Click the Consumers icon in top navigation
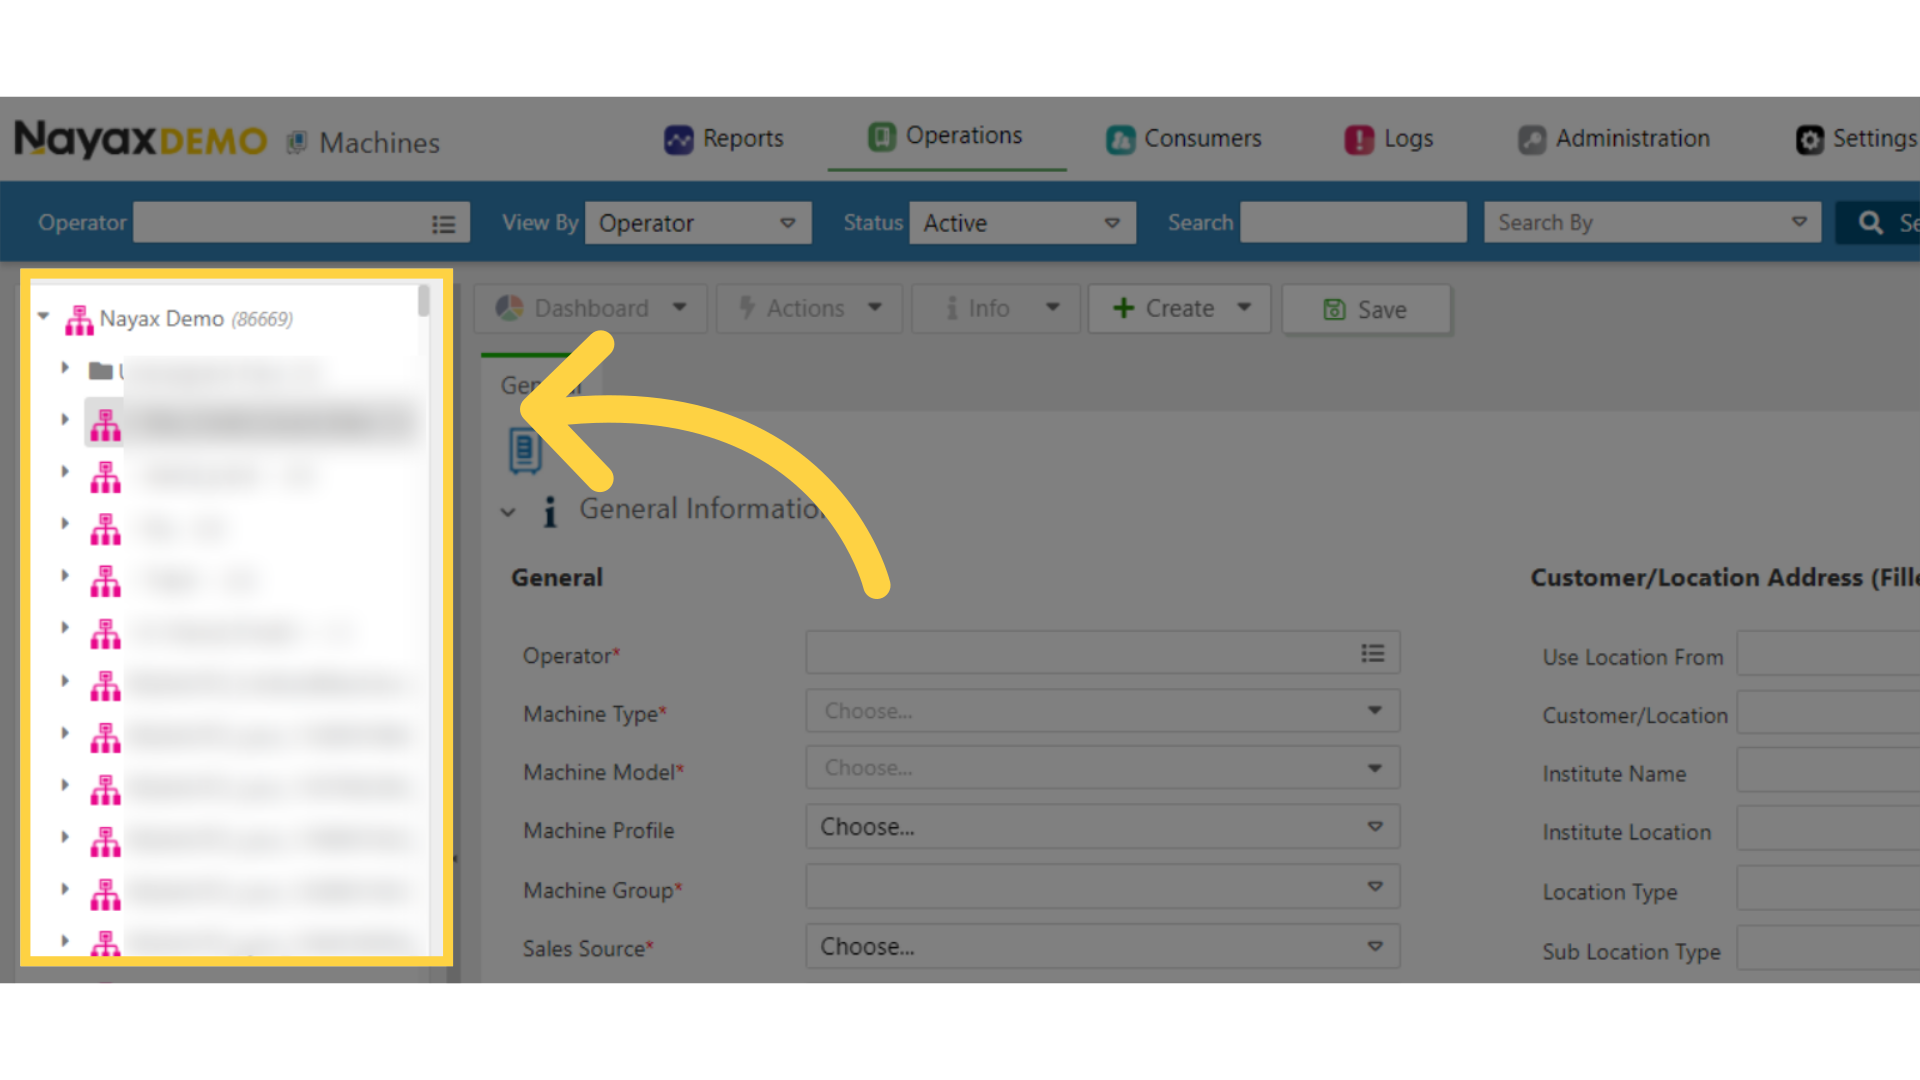Viewport: 1920px width, 1080px height. [x=1120, y=139]
